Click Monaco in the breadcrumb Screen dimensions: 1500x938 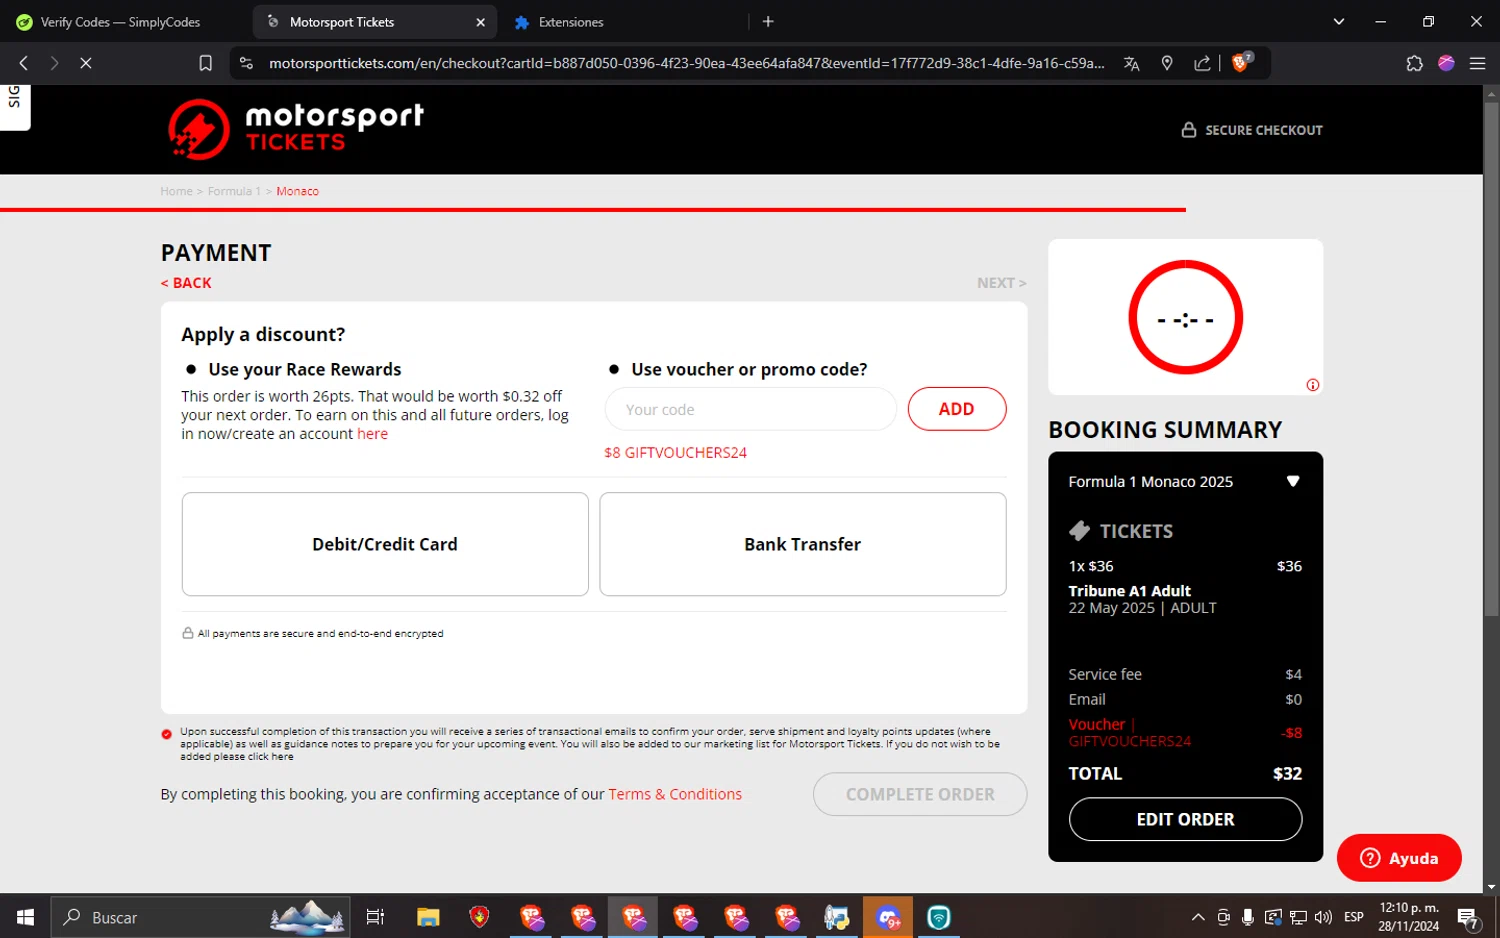click(297, 191)
